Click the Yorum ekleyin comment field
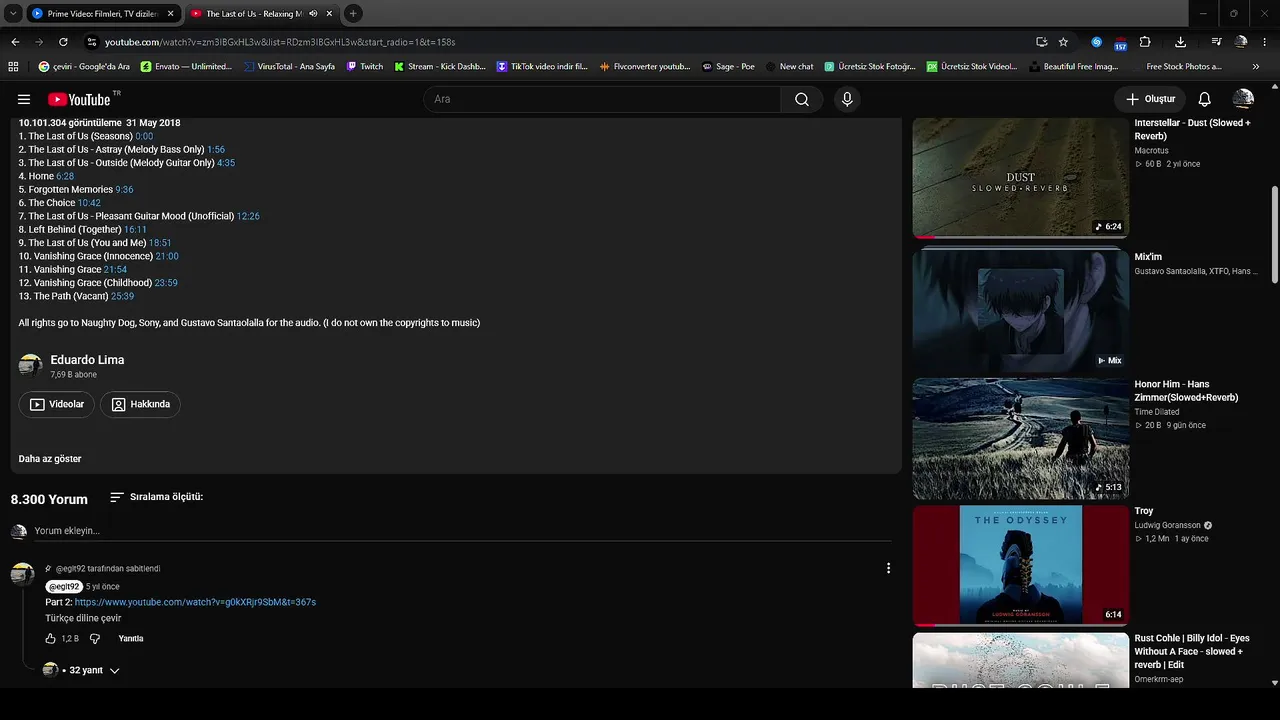Image resolution: width=1280 pixels, height=720 pixels. pyautogui.click(x=463, y=531)
